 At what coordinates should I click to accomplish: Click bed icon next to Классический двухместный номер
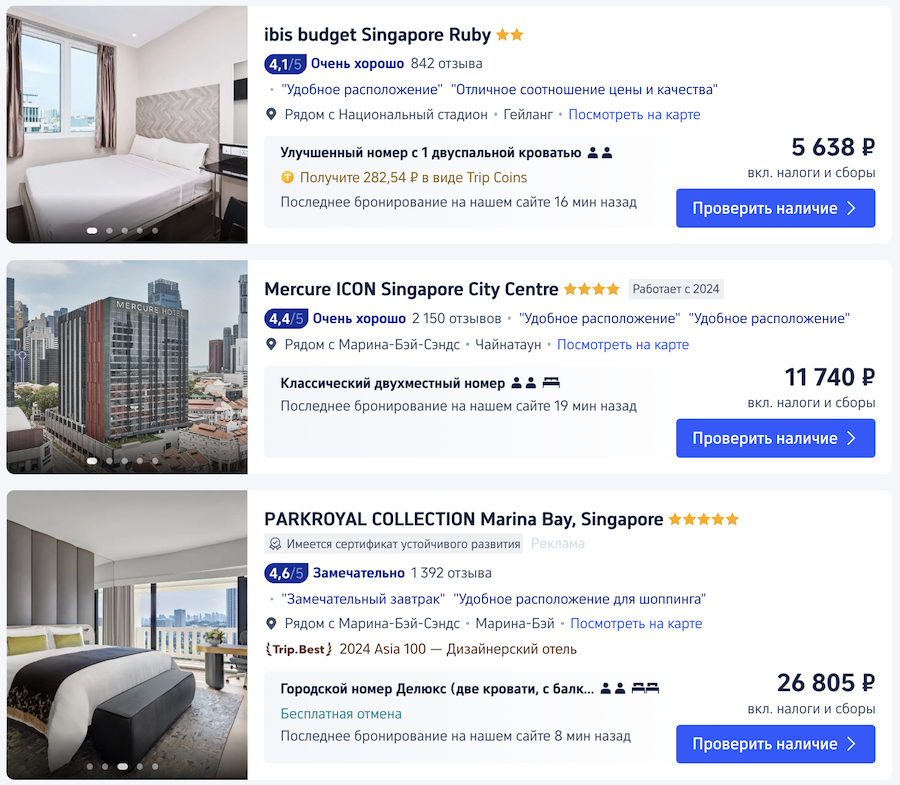coord(551,383)
